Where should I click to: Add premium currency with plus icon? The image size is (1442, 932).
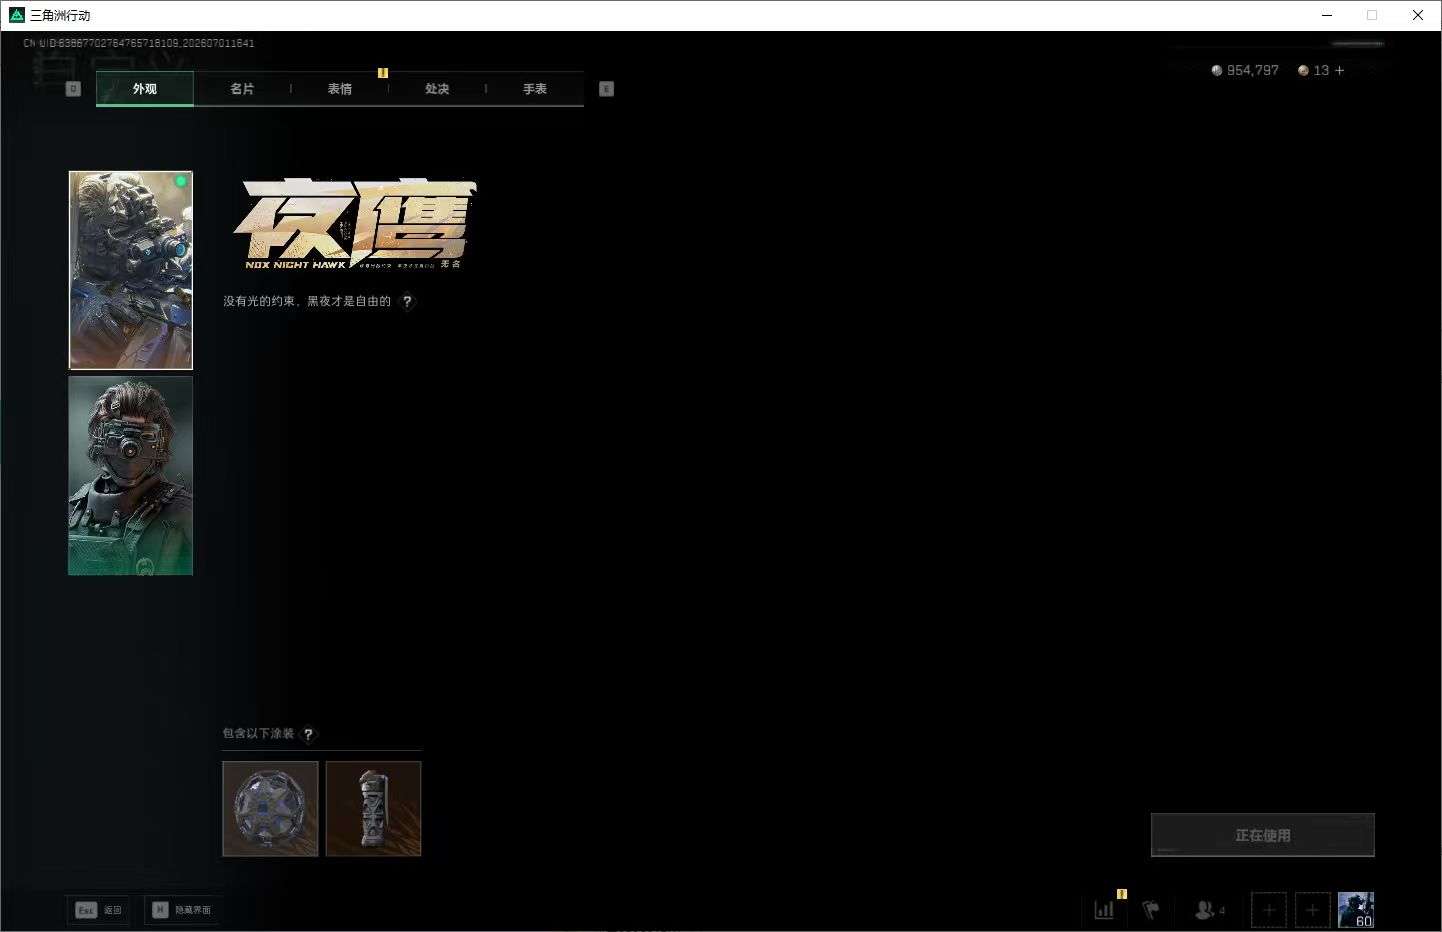point(1340,70)
